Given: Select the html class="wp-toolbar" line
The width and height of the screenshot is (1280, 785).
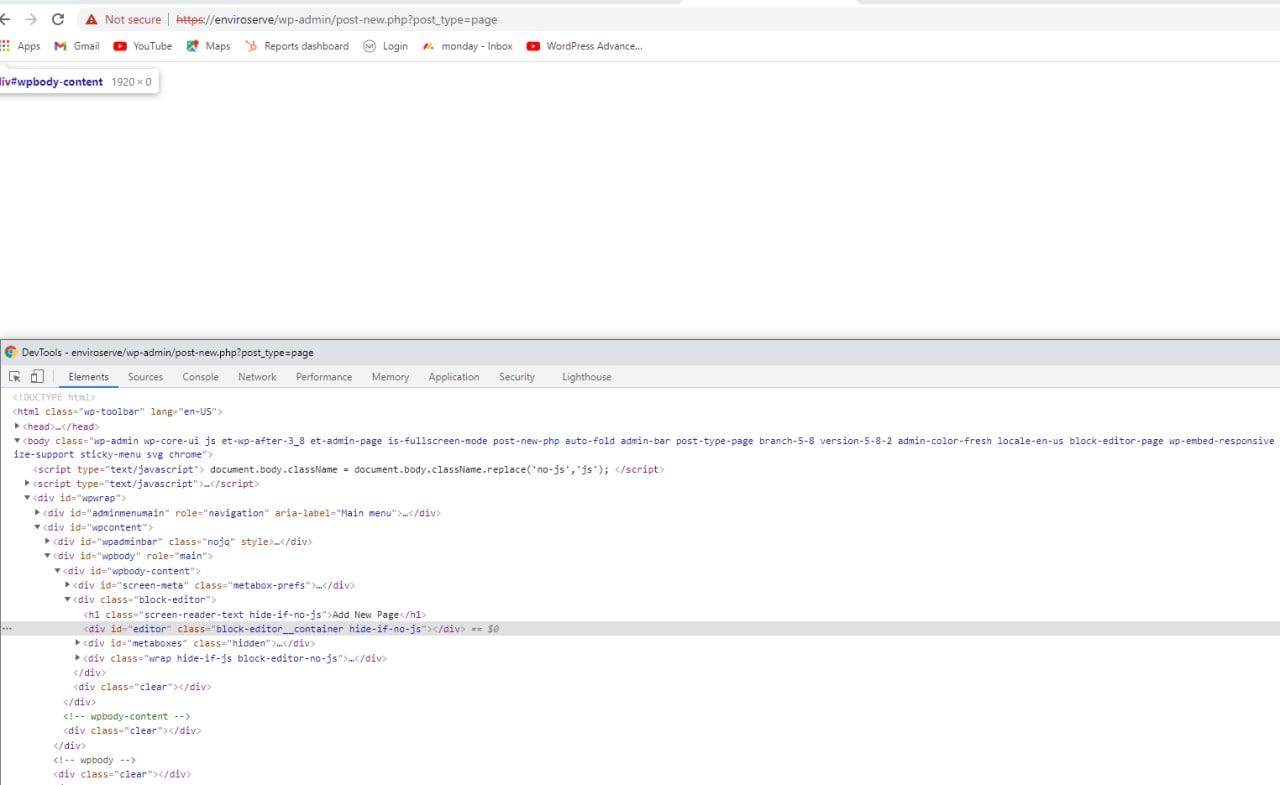Looking at the screenshot, I should coord(118,411).
